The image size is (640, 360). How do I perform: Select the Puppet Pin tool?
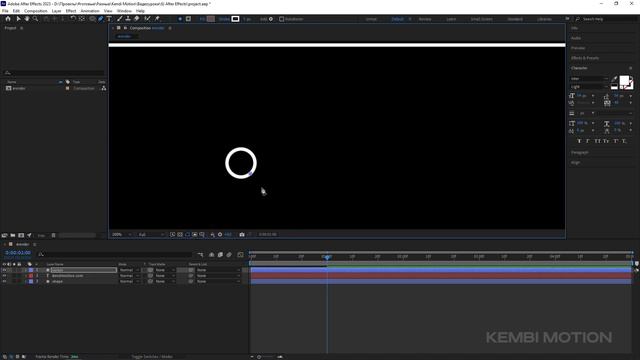(157, 19)
